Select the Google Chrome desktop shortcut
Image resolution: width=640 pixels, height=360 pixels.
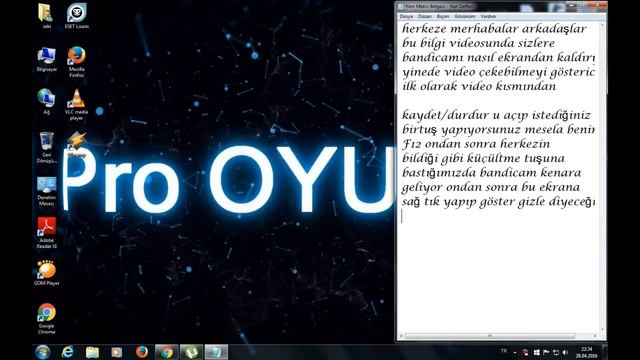(x=47, y=319)
